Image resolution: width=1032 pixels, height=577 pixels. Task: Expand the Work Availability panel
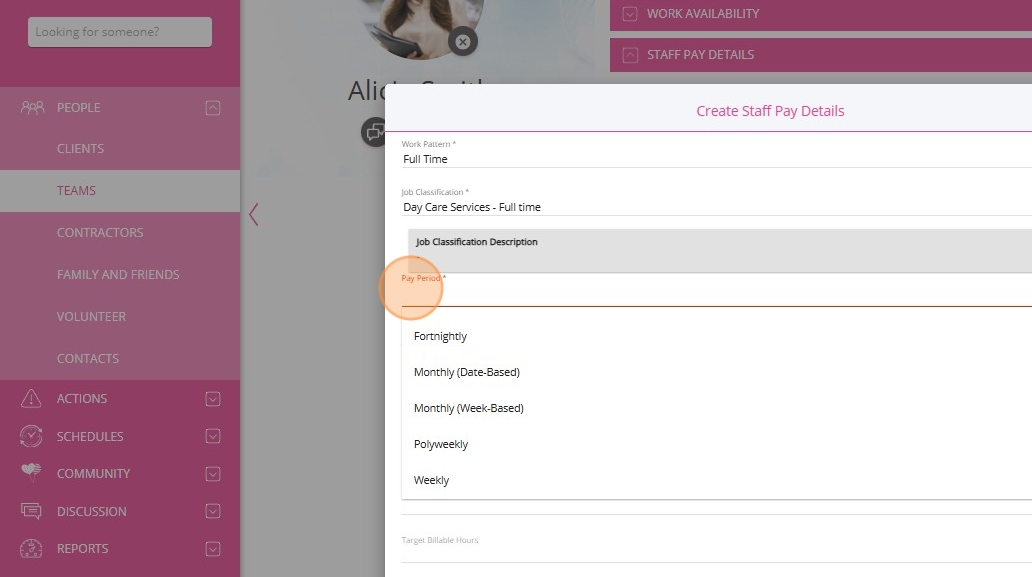pyautogui.click(x=630, y=14)
